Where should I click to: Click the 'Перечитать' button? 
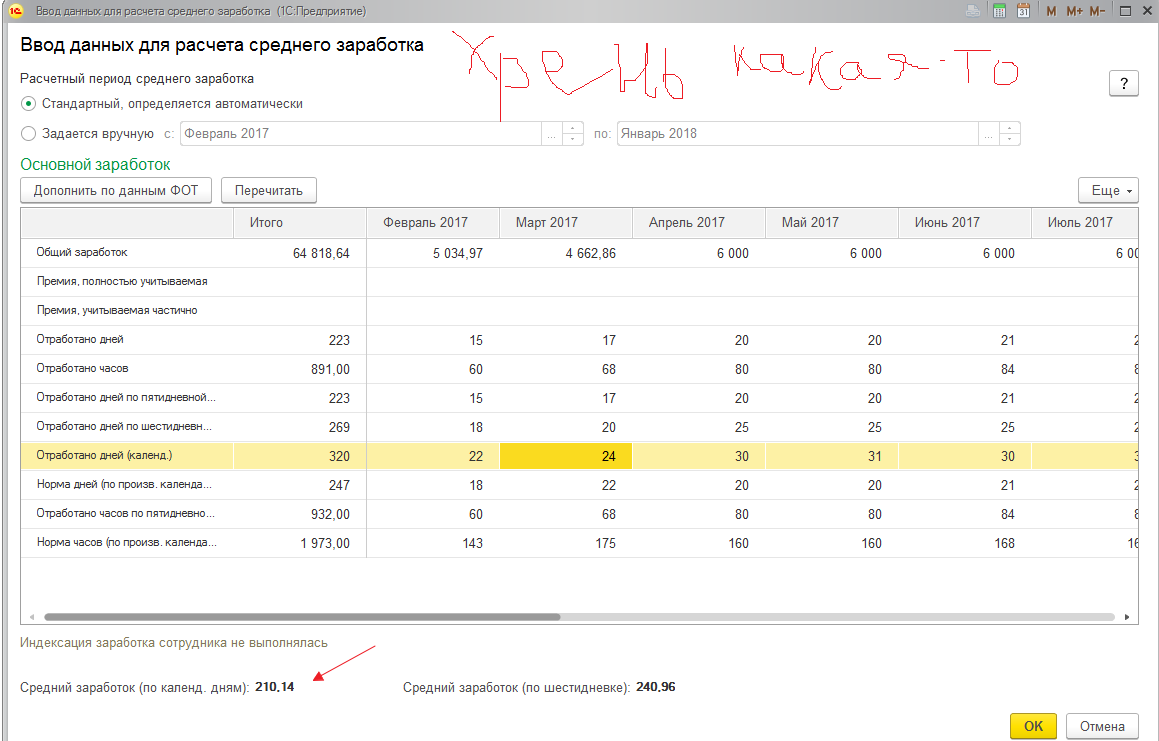point(269,190)
